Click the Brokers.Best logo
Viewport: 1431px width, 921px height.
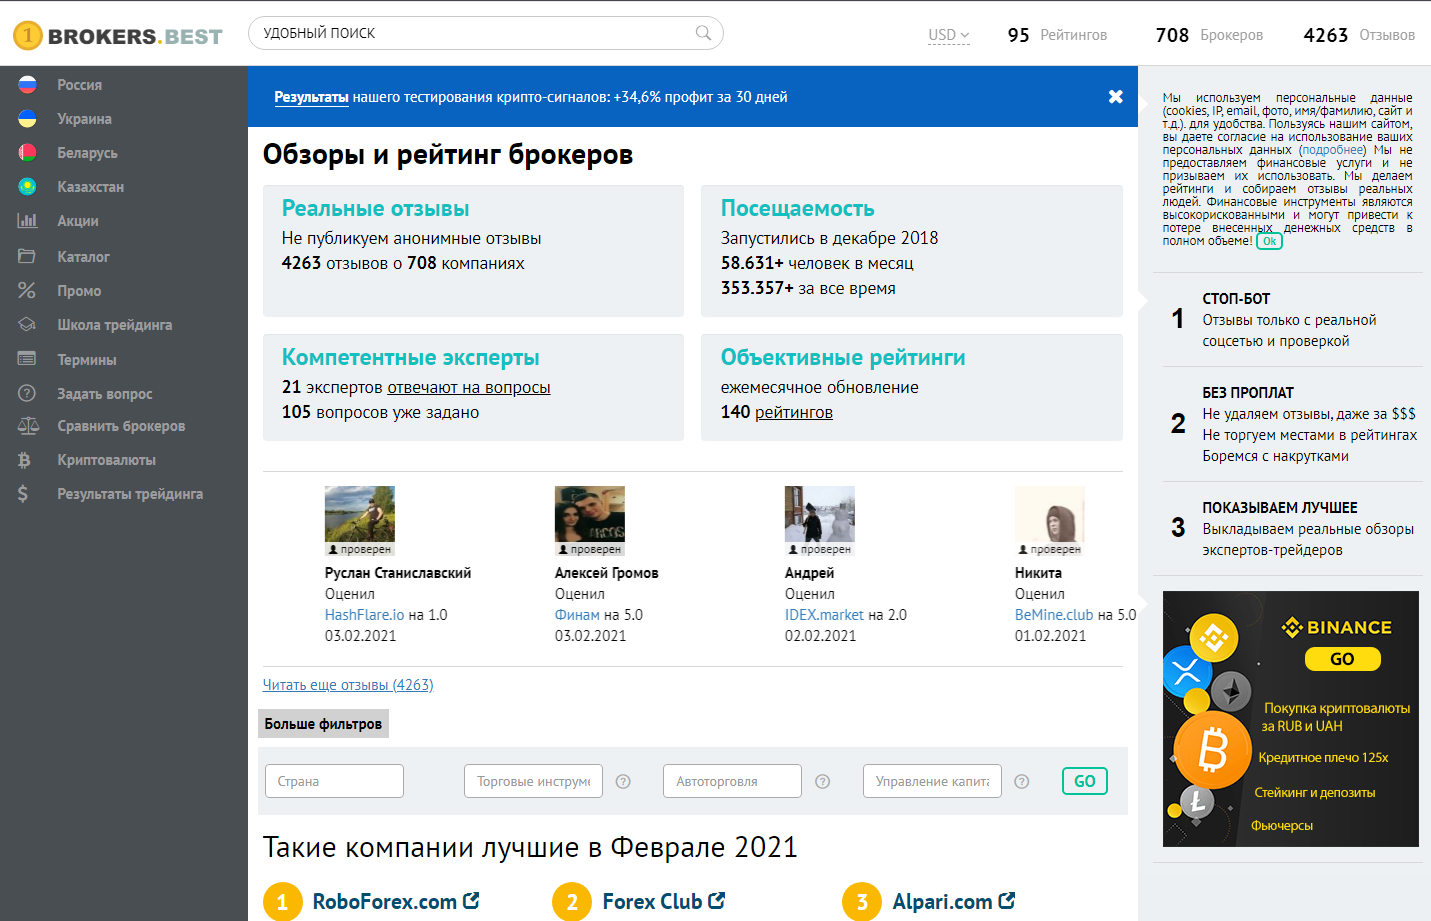117,36
